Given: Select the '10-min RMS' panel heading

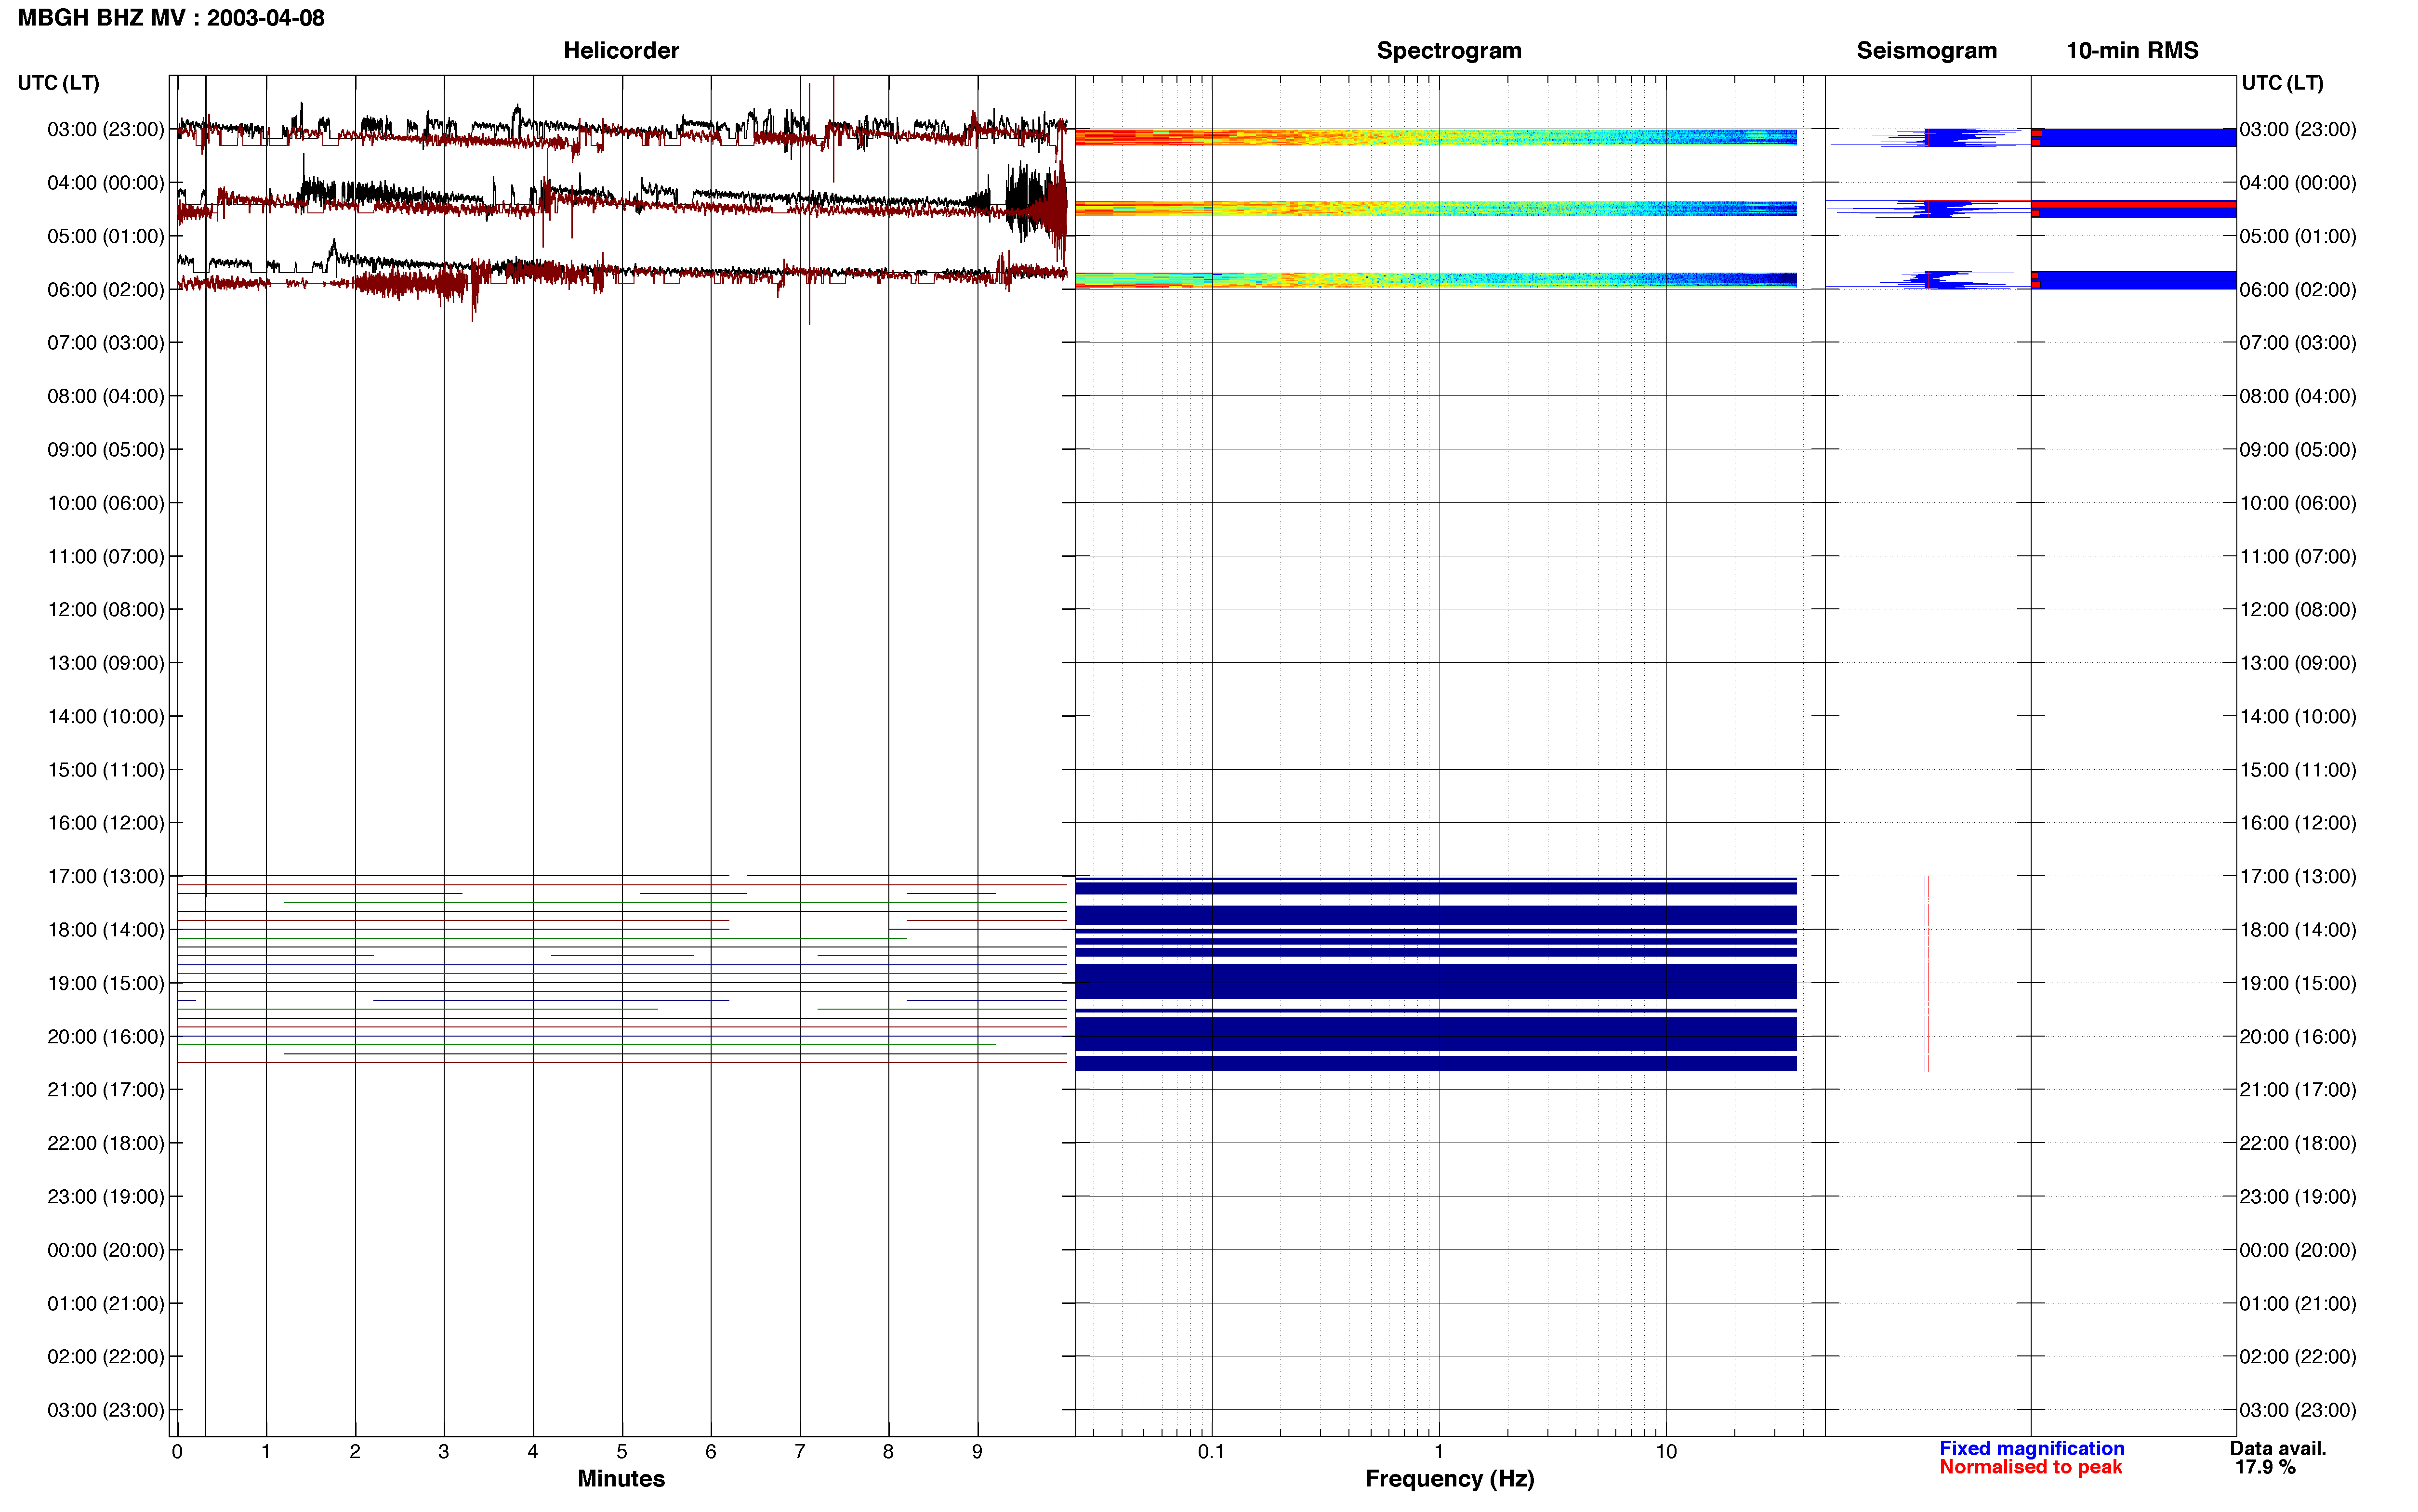Looking at the screenshot, I should (2132, 50).
